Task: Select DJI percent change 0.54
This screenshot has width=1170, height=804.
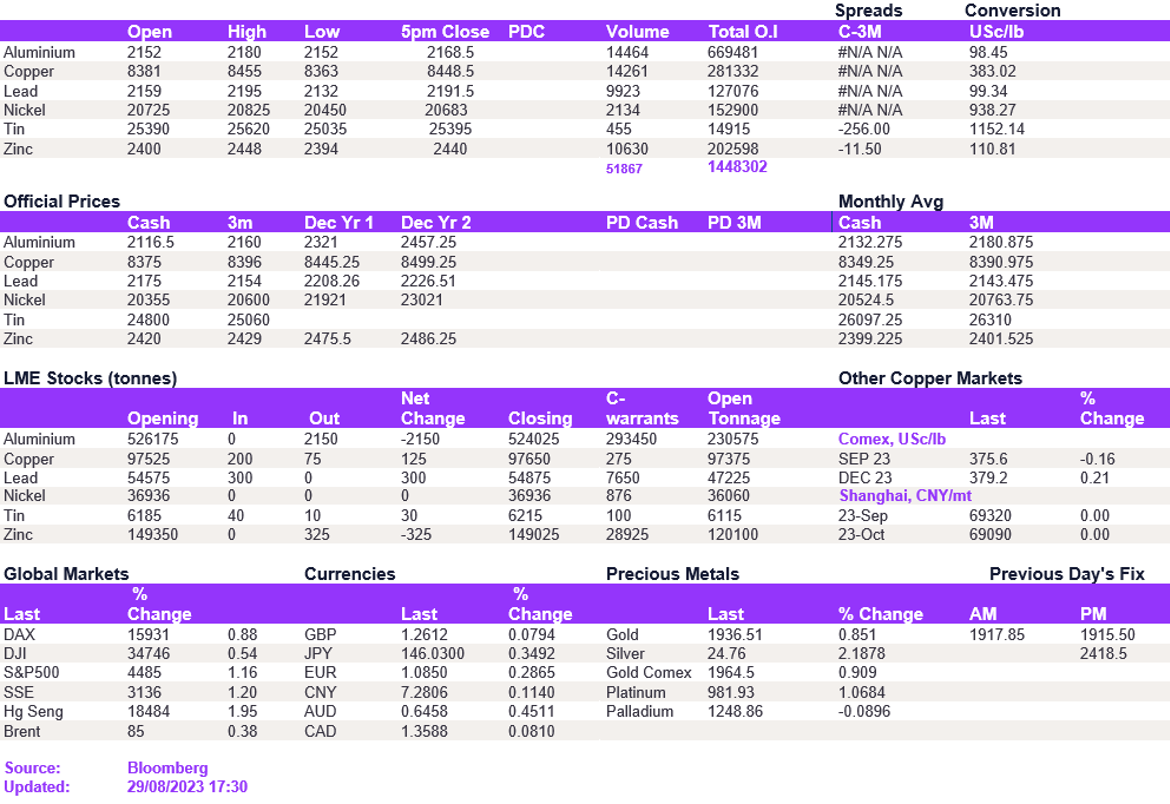Action: [243, 654]
